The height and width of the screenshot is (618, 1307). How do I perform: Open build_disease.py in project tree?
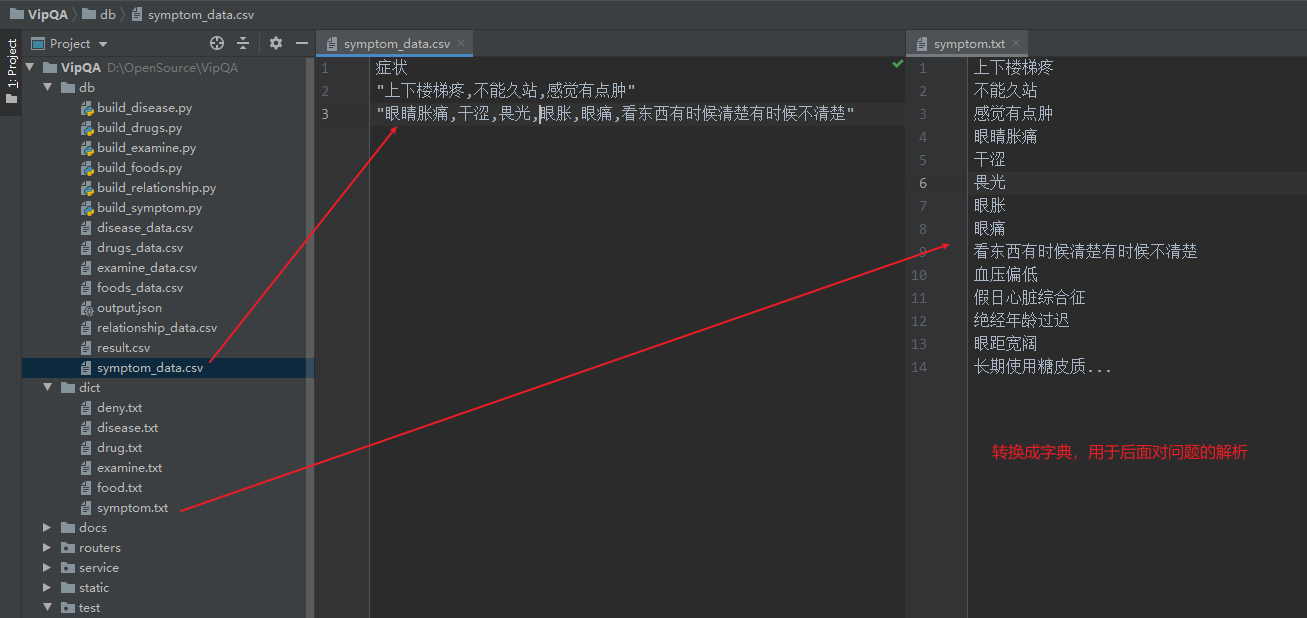pos(144,108)
